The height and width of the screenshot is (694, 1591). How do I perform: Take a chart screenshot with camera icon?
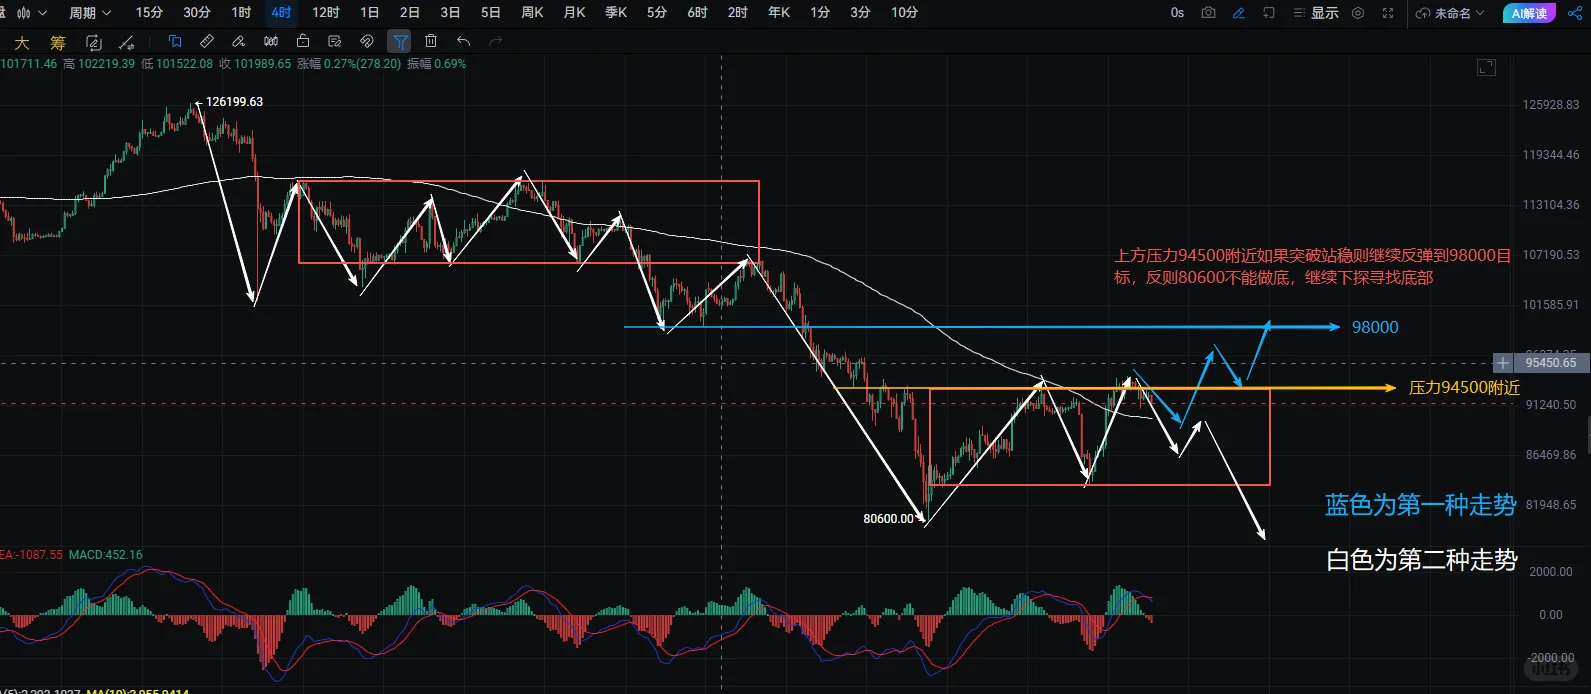pyautogui.click(x=1208, y=13)
